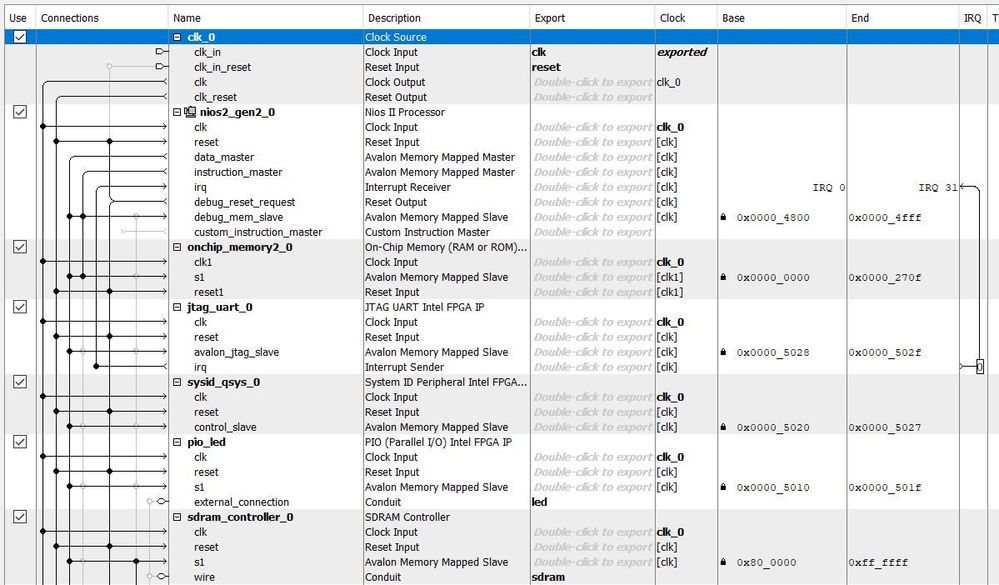
Task: Click 'Interrupt Sender' description text
Action: pyautogui.click(x=404, y=367)
